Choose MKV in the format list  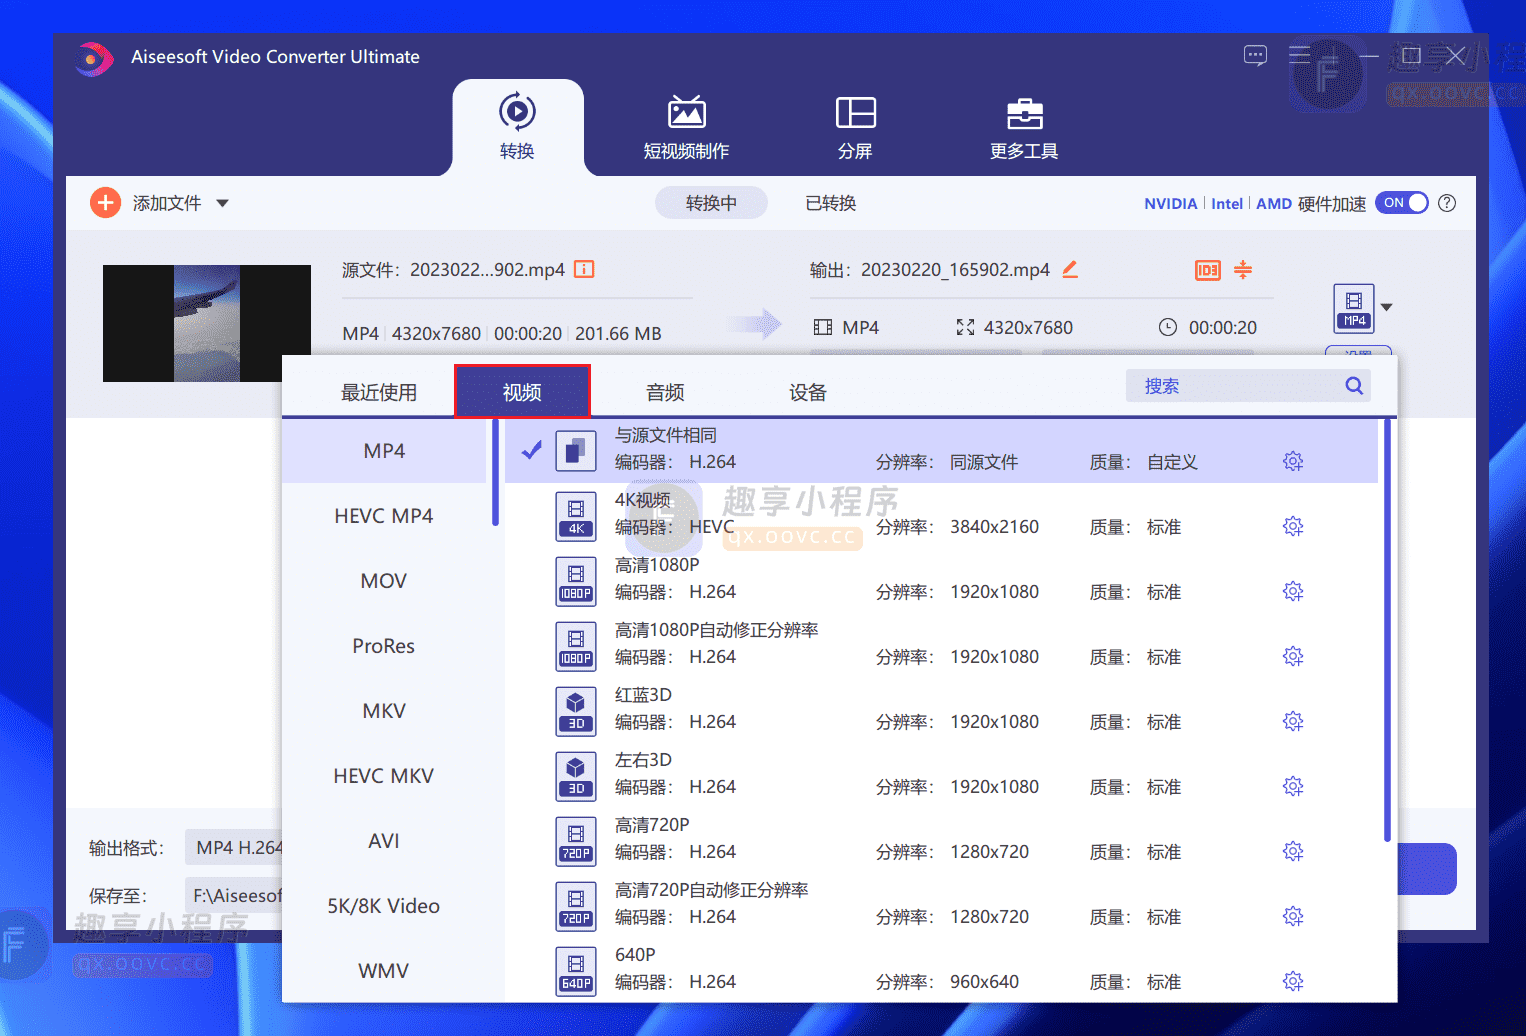(x=384, y=711)
